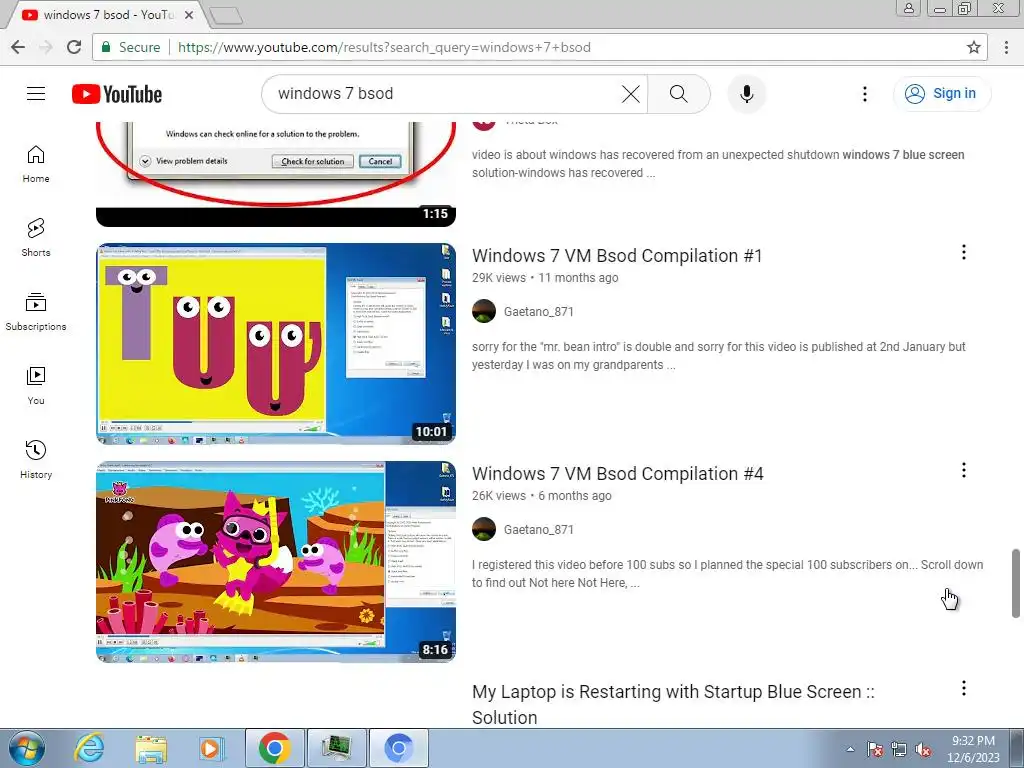Click the page vertical scrollbar thumb
Image resolution: width=1024 pixels, height=768 pixels.
click(1016, 583)
